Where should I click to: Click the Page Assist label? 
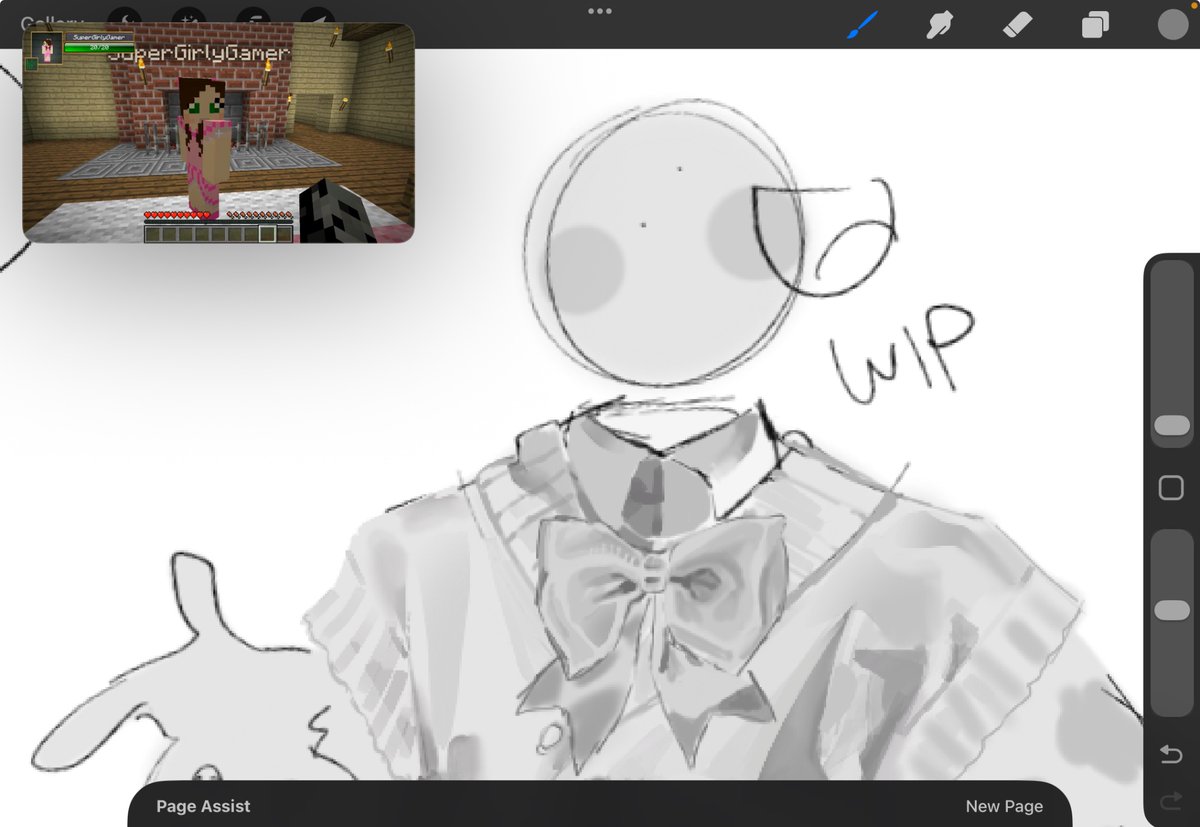203,806
